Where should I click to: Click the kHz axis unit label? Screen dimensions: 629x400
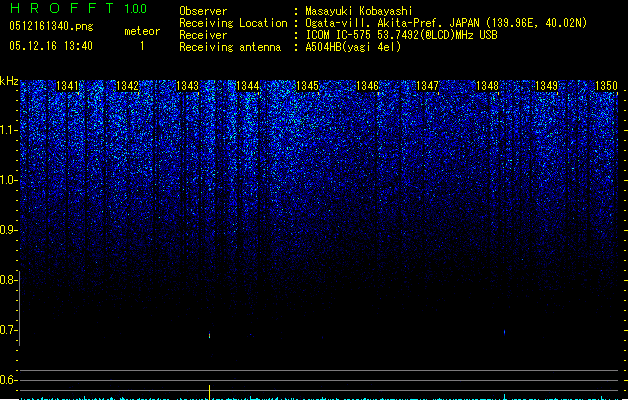pos(9,81)
